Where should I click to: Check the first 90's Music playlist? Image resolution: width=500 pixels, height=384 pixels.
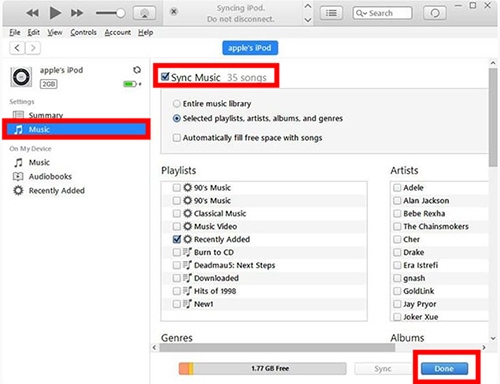(177, 188)
